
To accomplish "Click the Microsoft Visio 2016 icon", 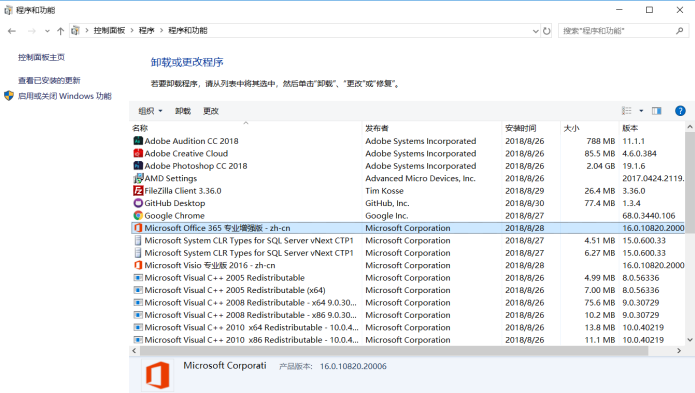I will [138, 265].
